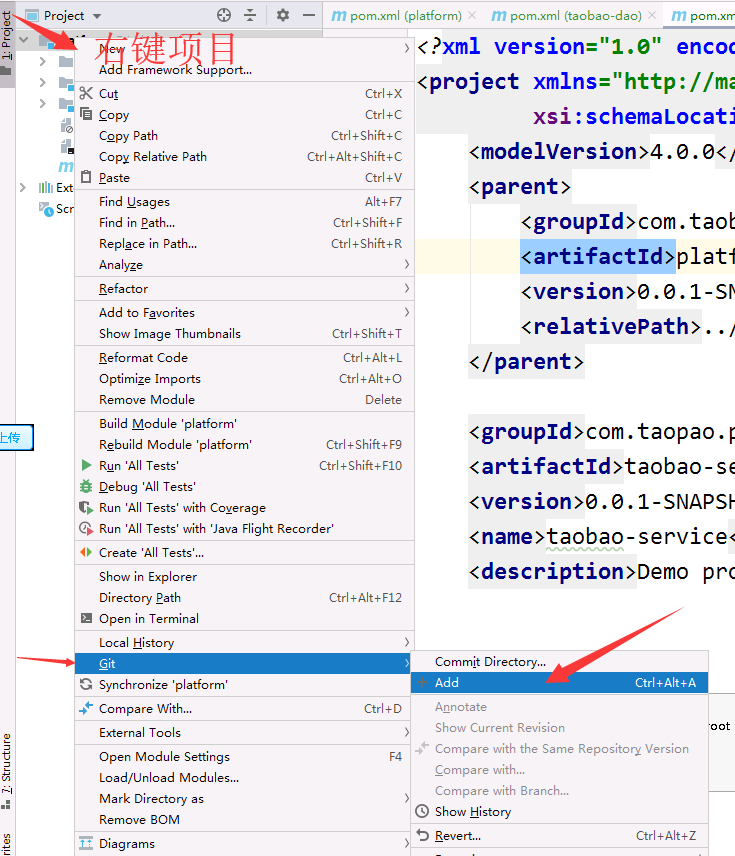
Task: Choose Commit Directory... in Git submenu
Action: point(560,662)
